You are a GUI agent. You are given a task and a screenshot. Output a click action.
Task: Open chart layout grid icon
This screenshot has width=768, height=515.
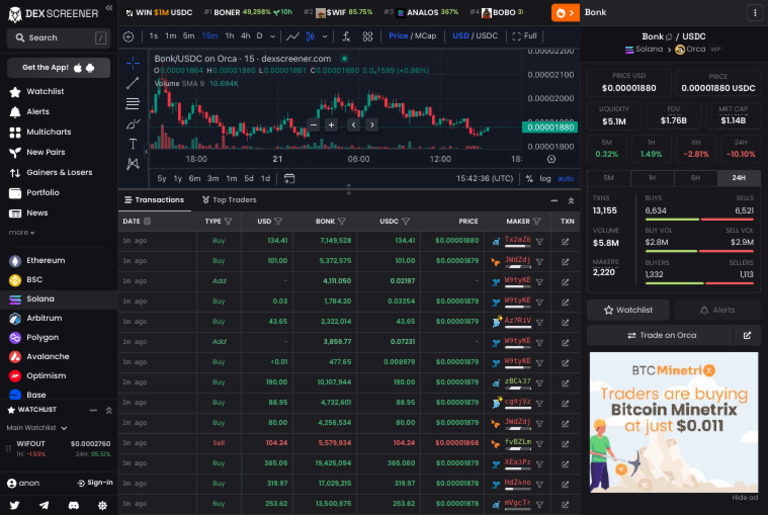coord(367,36)
